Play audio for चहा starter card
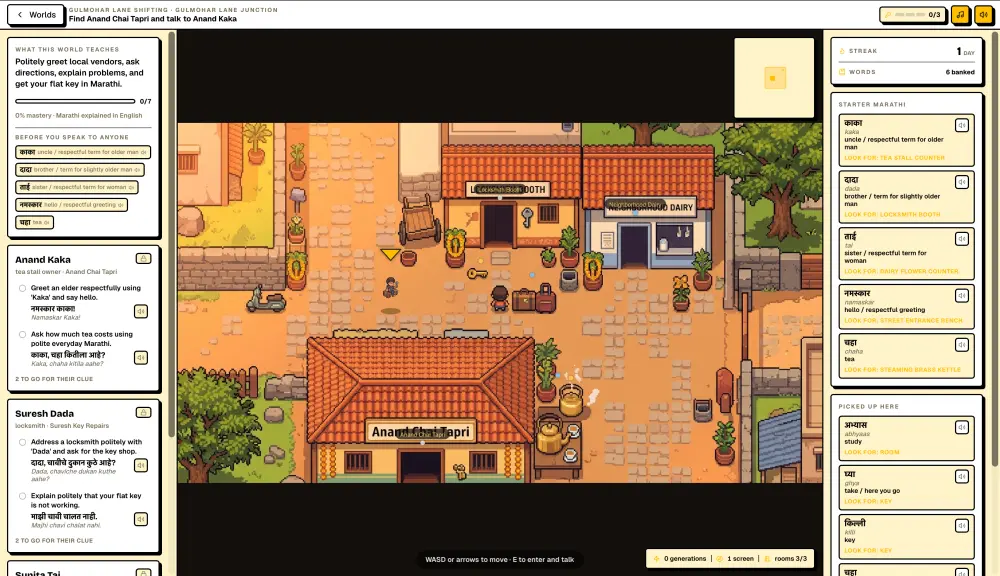The height and width of the screenshot is (576, 1000). [x=962, y=344]
